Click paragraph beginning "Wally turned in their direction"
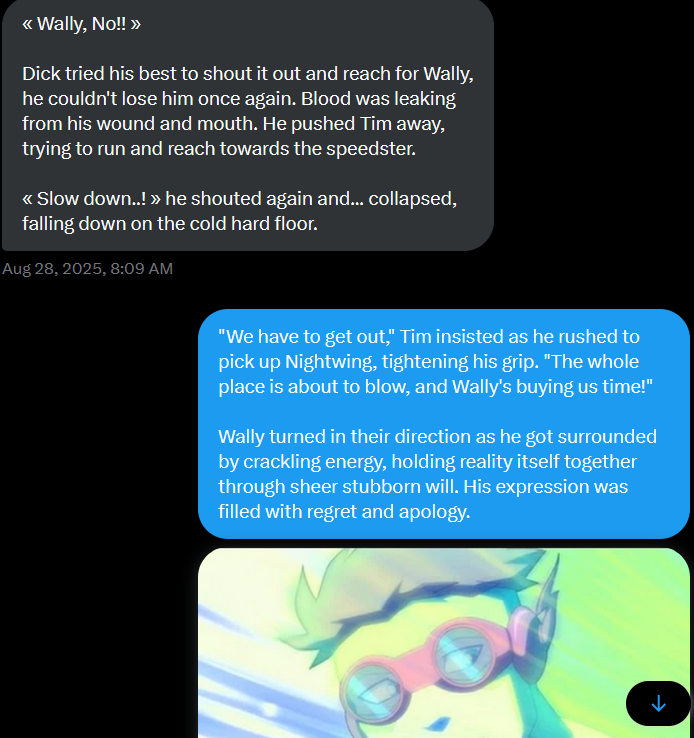The height and width of the screenshot is (738, 694). (438, 474)
